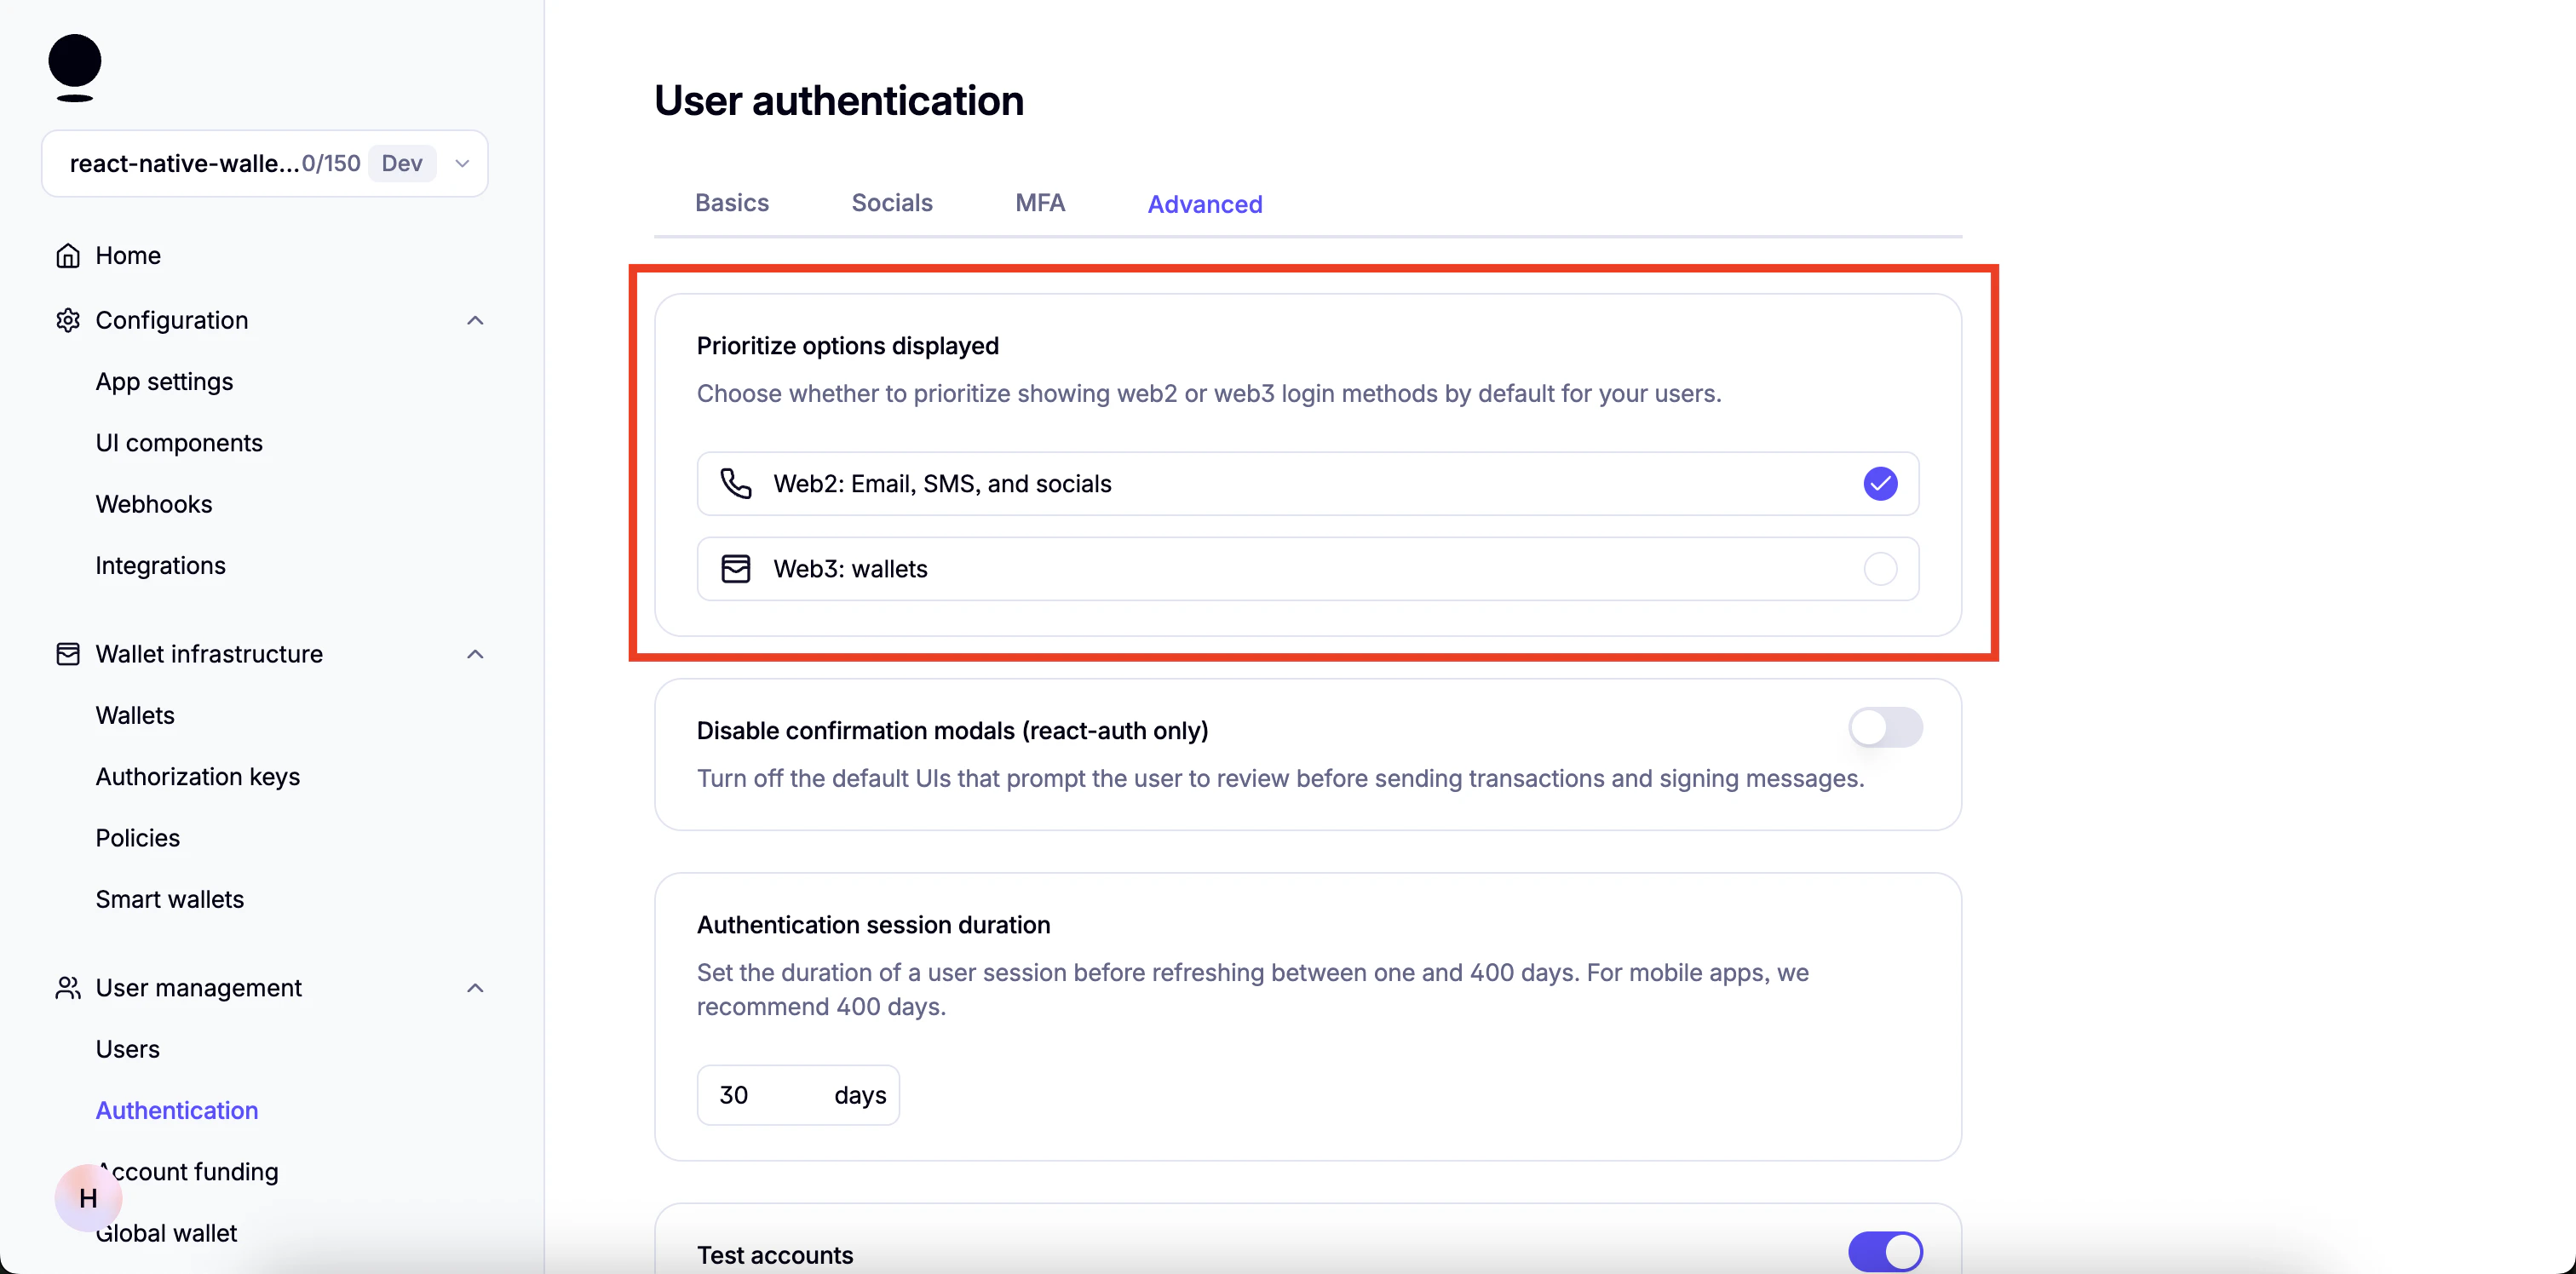Click the phone icon beside Web2 option

point(735,483)
